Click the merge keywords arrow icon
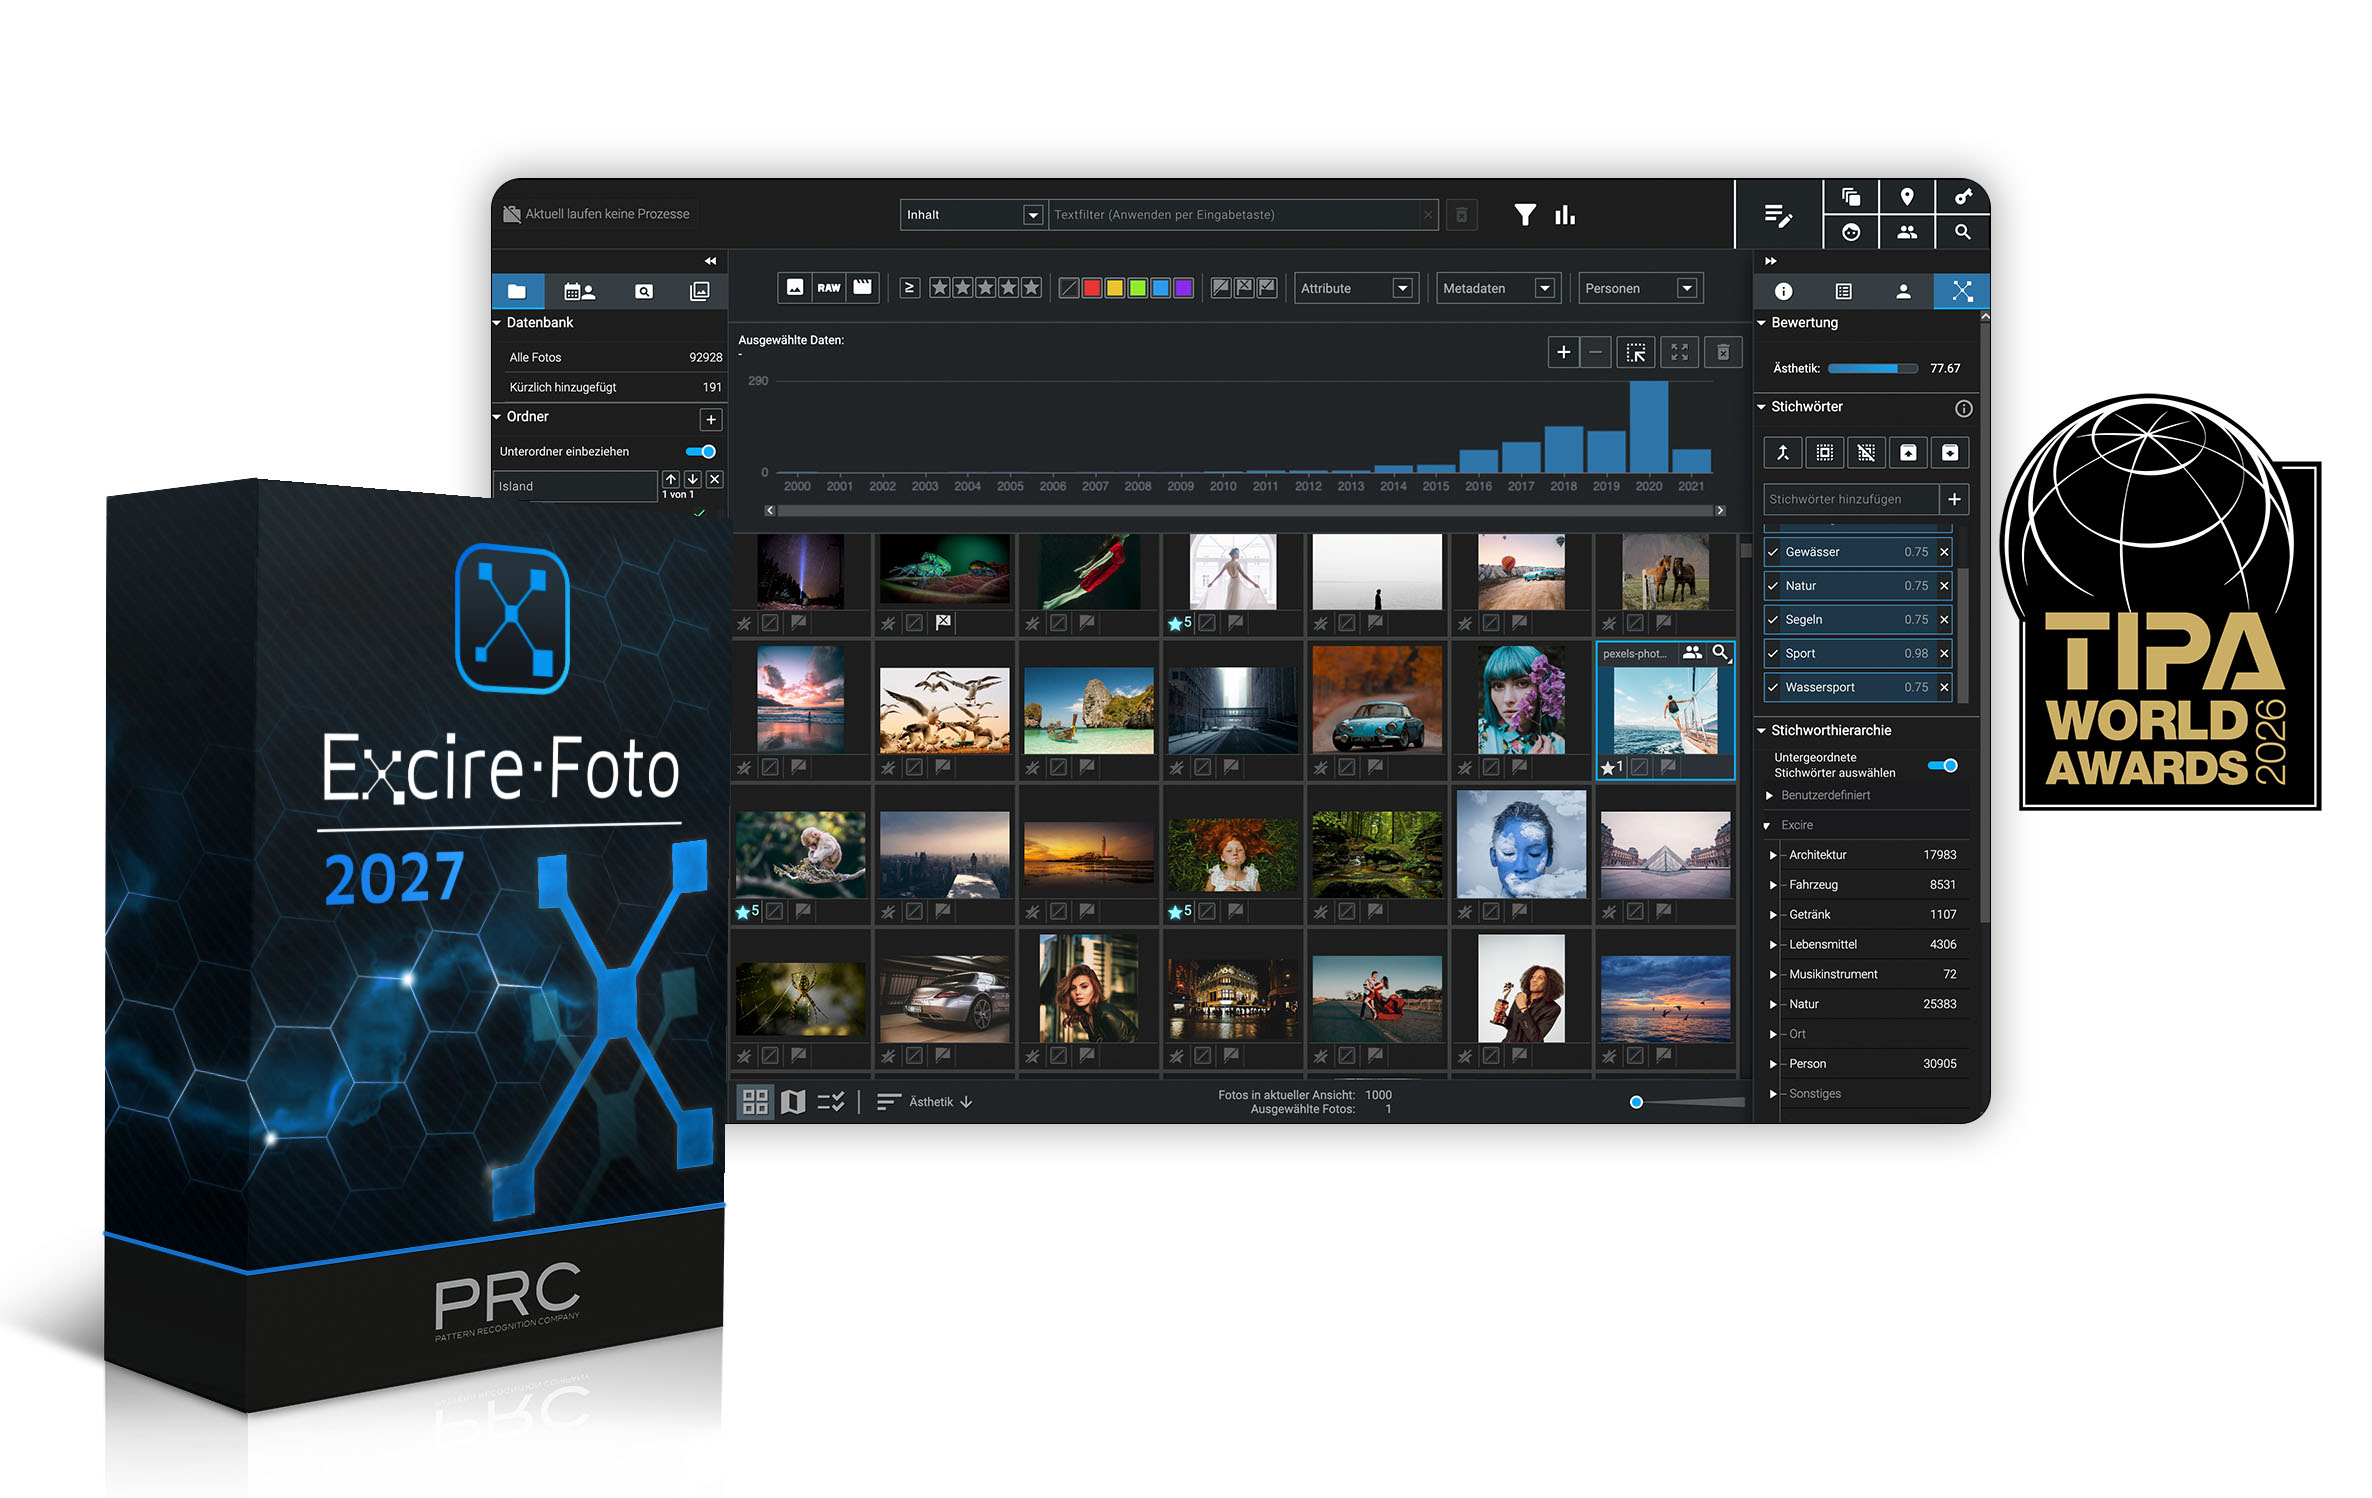Screen dimensions: 2372x1498 point(1782,453)
